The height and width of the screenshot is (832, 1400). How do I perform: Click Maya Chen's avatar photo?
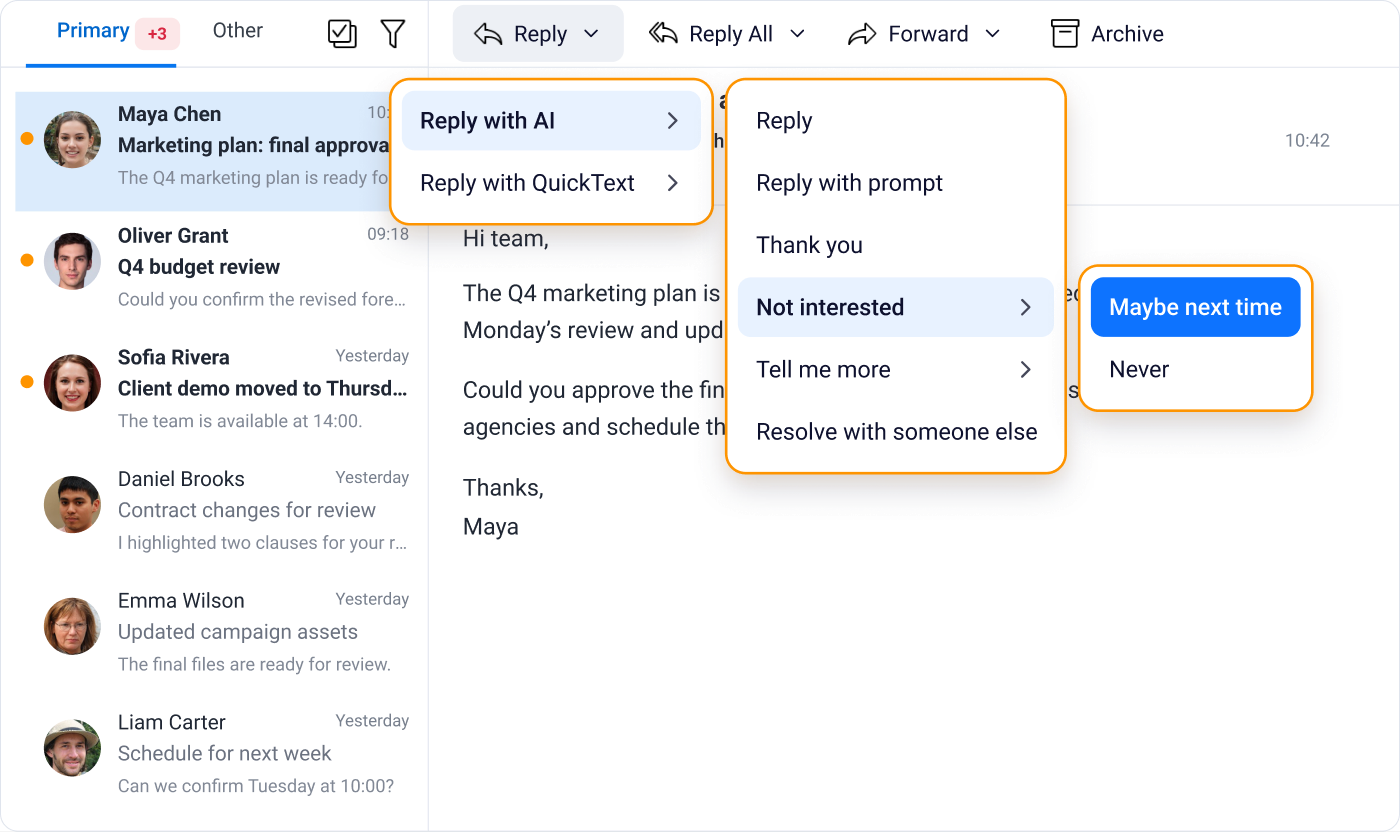[x=72, y=139]
